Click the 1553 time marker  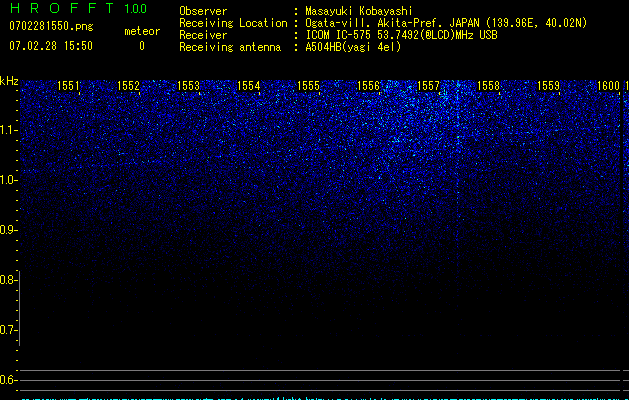pos(188,85)
